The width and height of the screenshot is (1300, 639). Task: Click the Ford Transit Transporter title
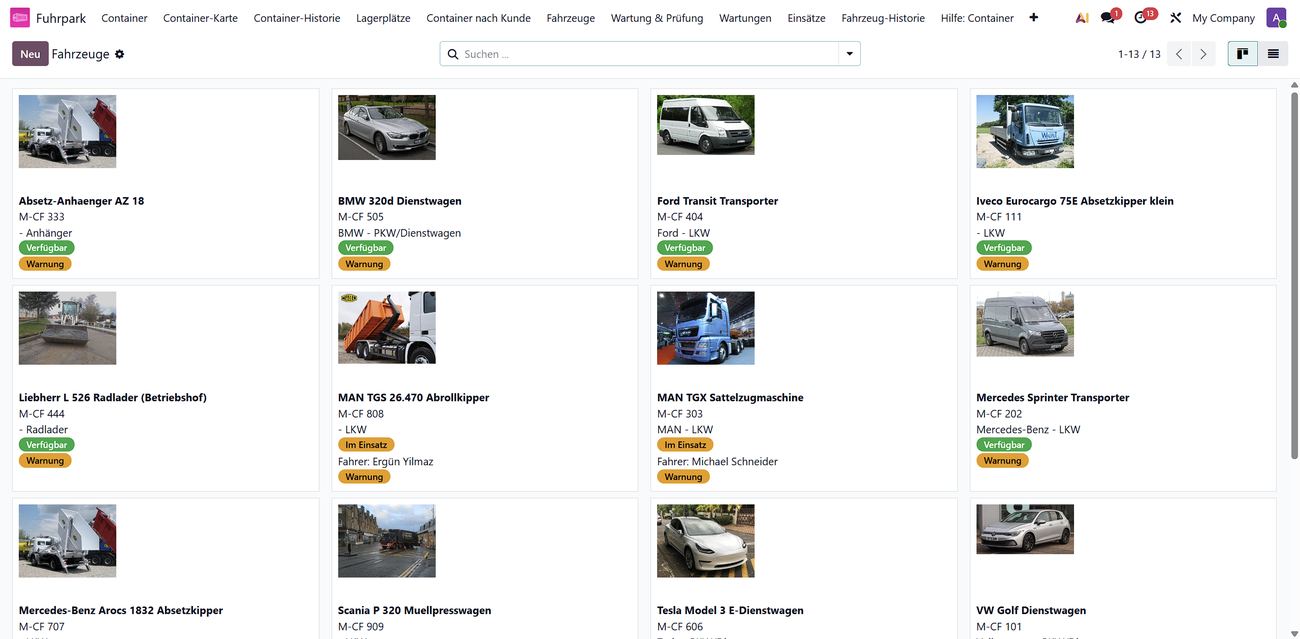(717, 201)
